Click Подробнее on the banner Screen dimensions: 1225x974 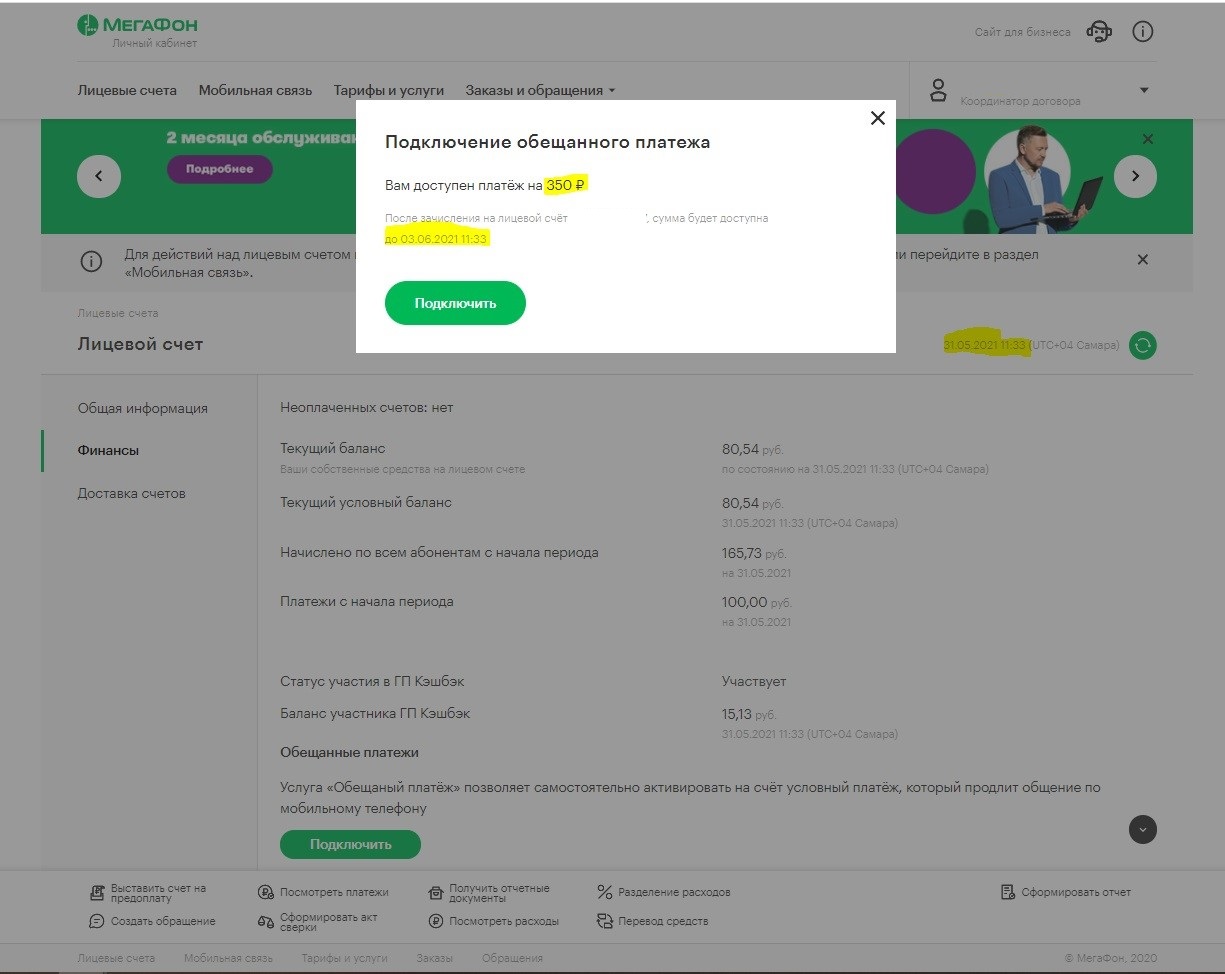coord(219,169)
